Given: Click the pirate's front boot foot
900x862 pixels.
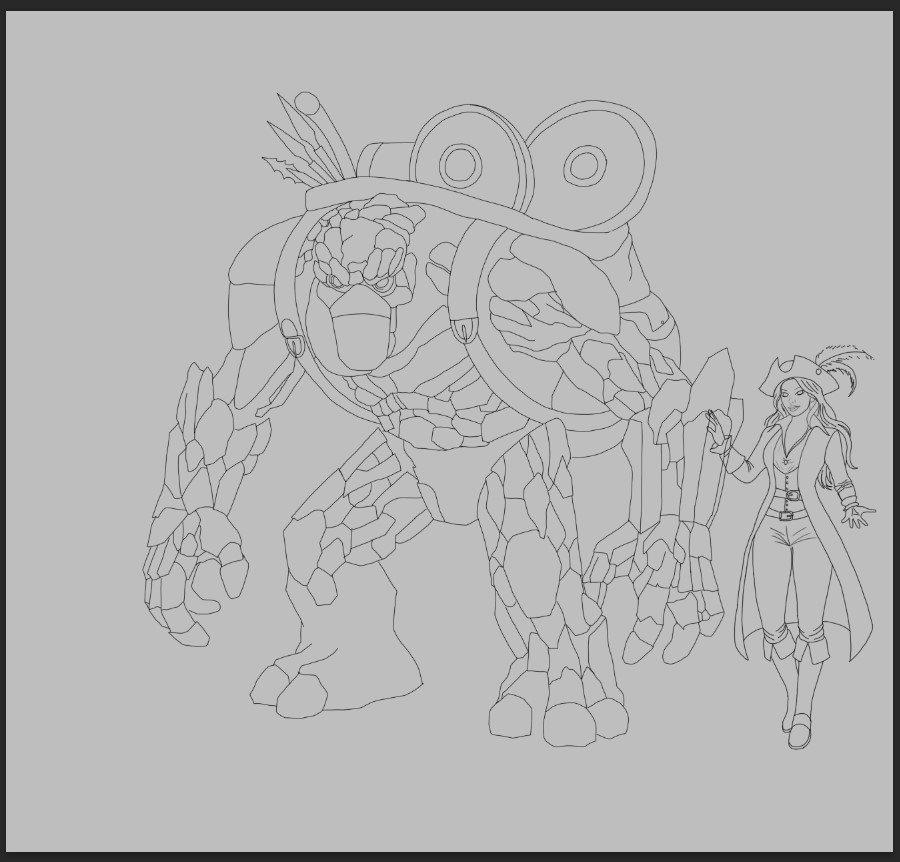Looking at the screenshot, I should (798, 735).
